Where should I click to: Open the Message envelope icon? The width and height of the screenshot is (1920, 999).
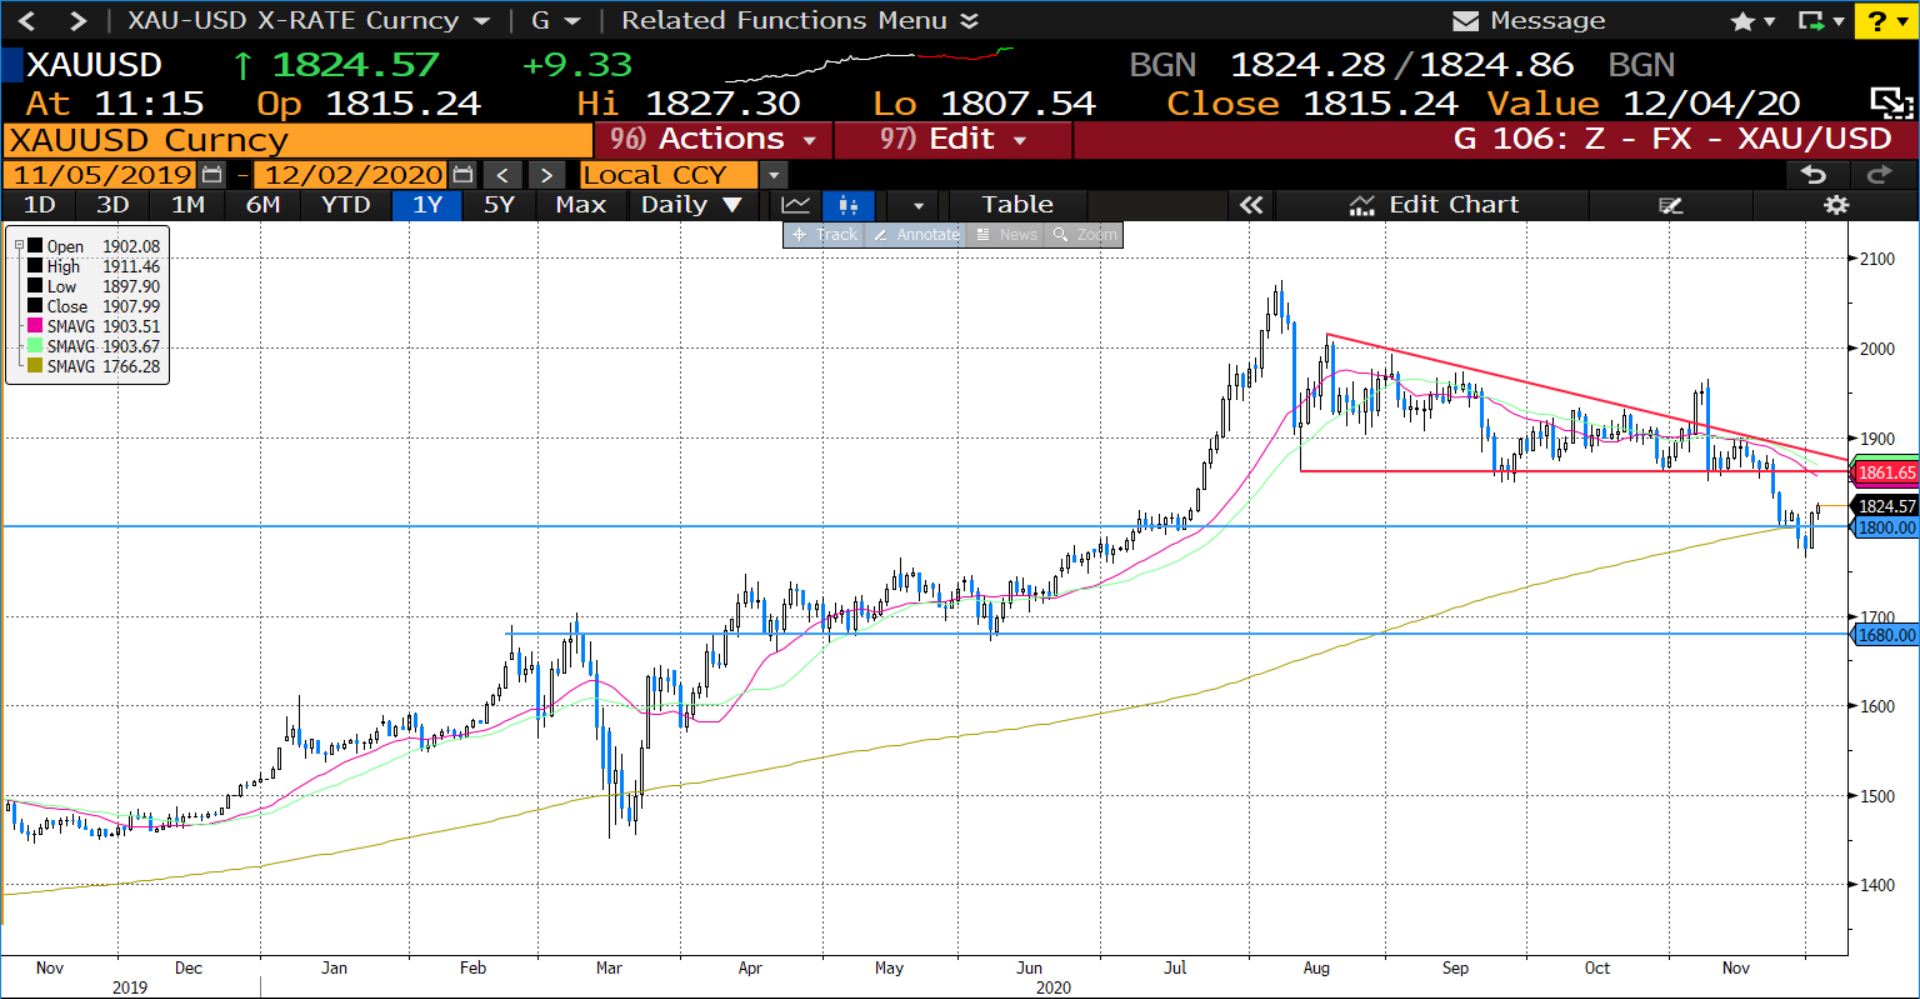(x=1465, y=21)
